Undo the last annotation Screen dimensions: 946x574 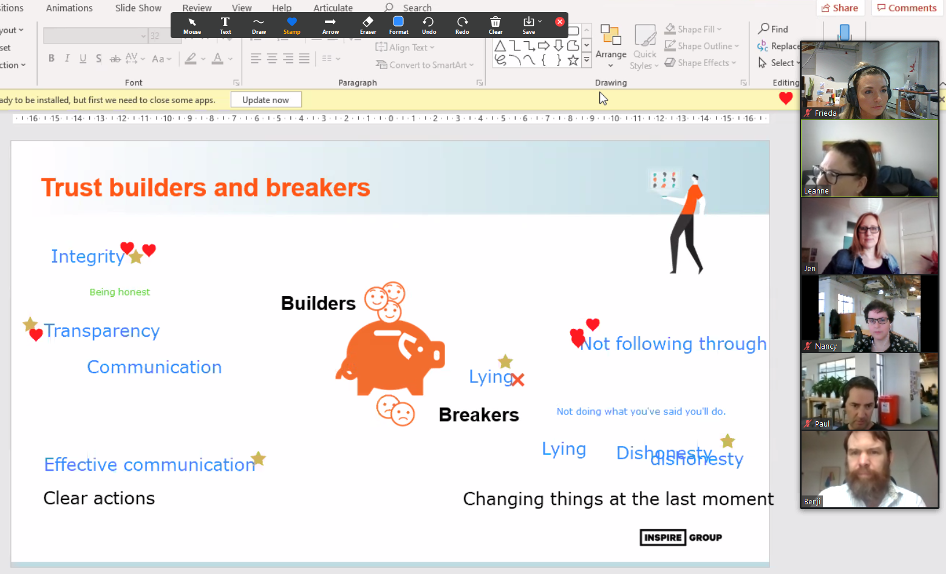click(x=428, y=25)
